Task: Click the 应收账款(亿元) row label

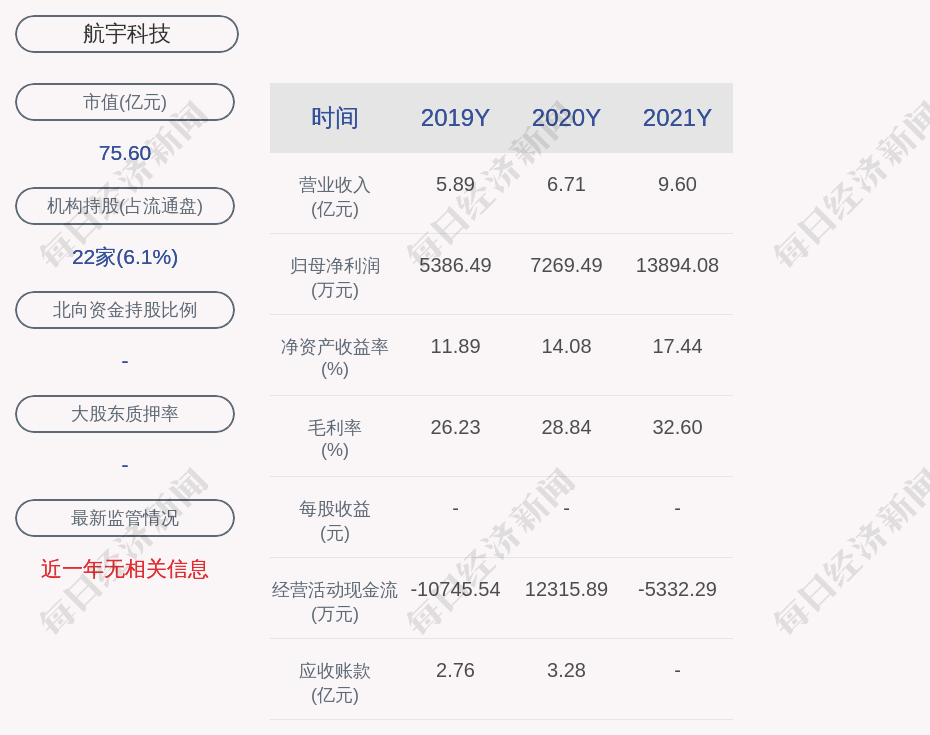Action: pyautogui.click(x=335, y=683)
